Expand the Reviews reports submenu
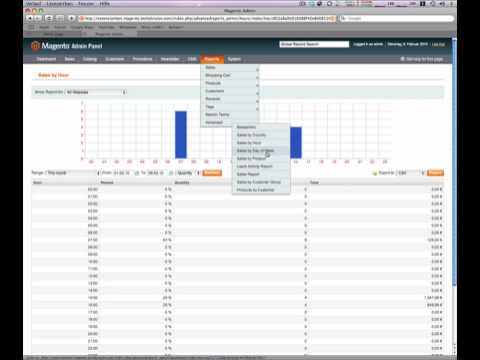The image size is (480, 360). click(230, 99)
